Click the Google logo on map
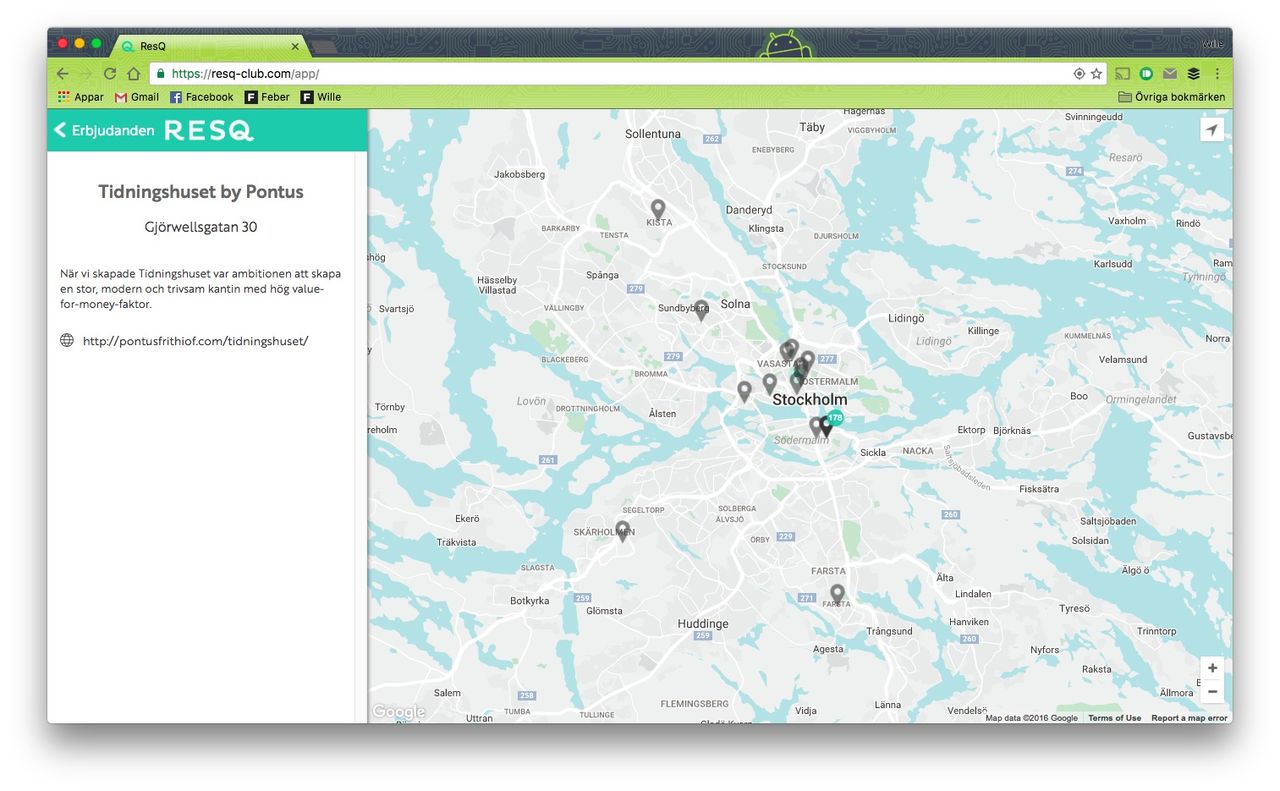Screen dimensions: 1280x791 pyautogui.click(x=399, y=712)
